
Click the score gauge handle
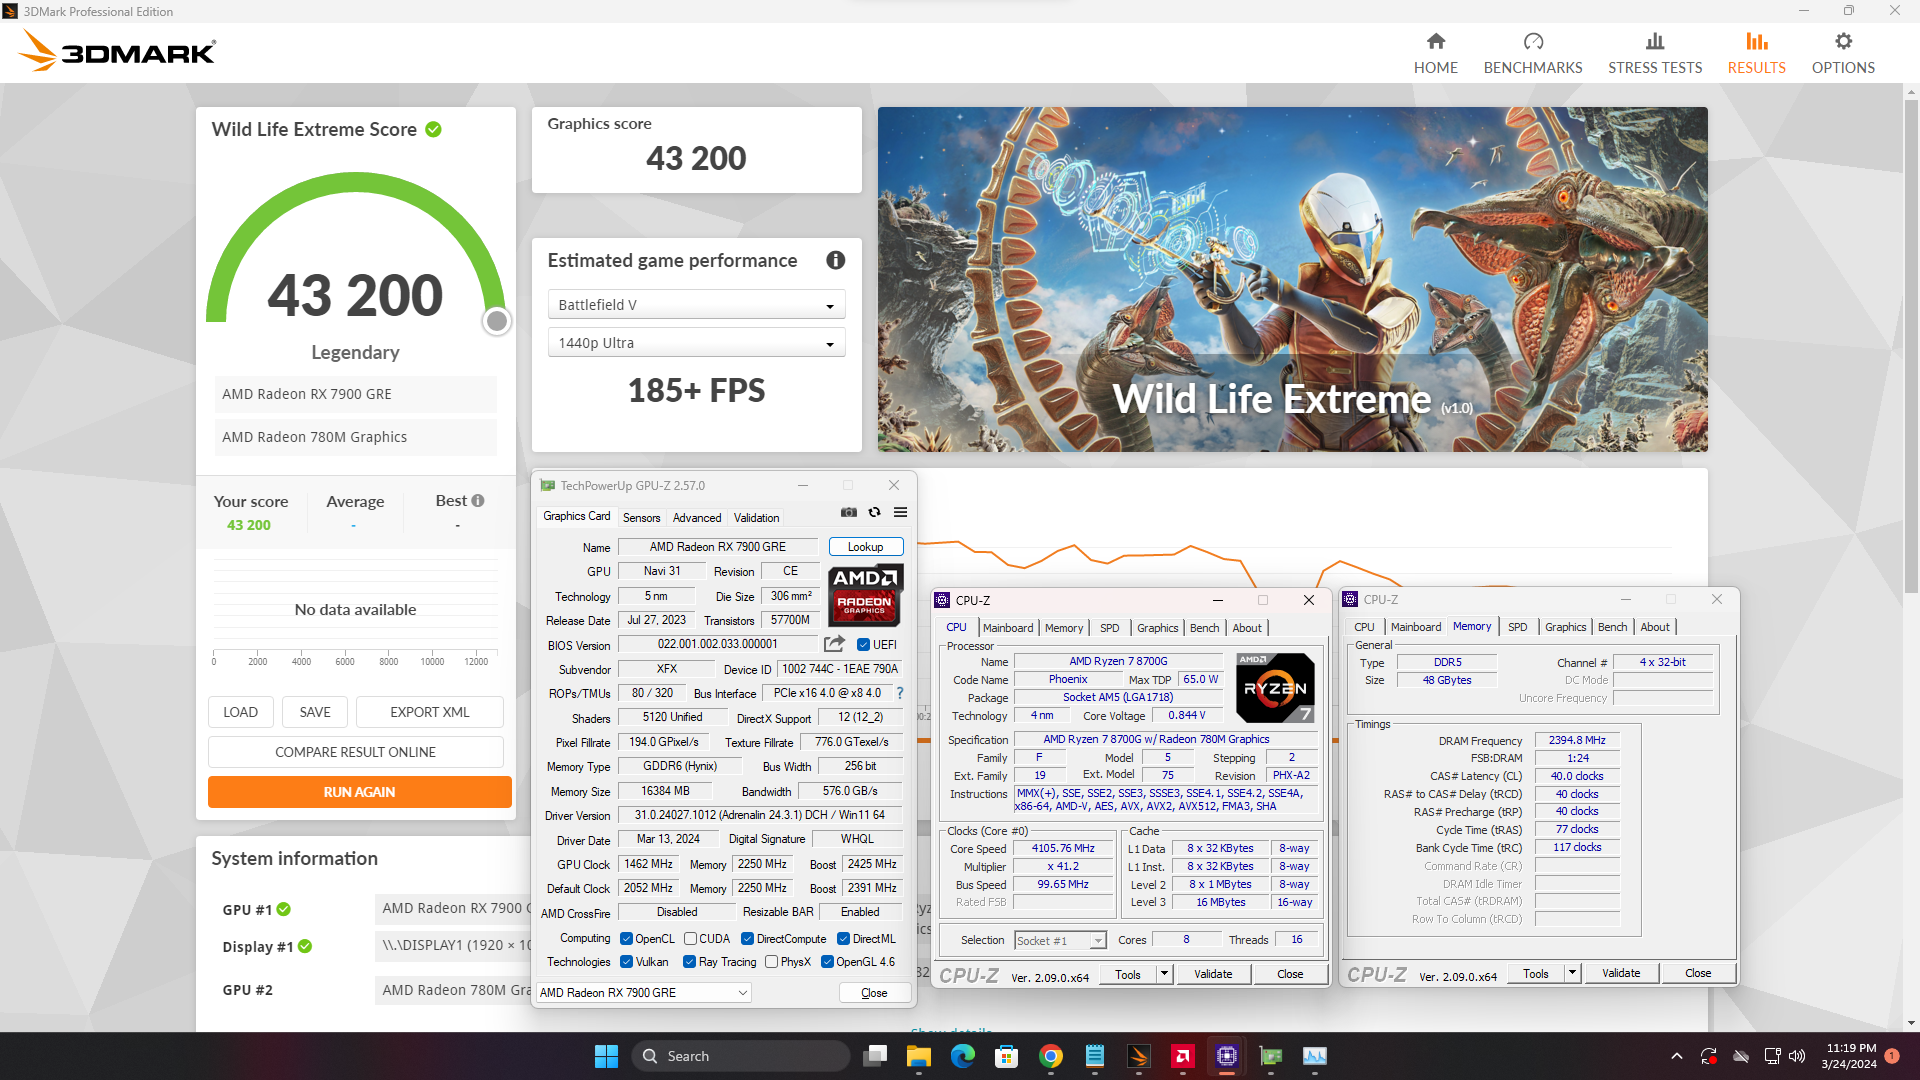click(x=496, y=321)
